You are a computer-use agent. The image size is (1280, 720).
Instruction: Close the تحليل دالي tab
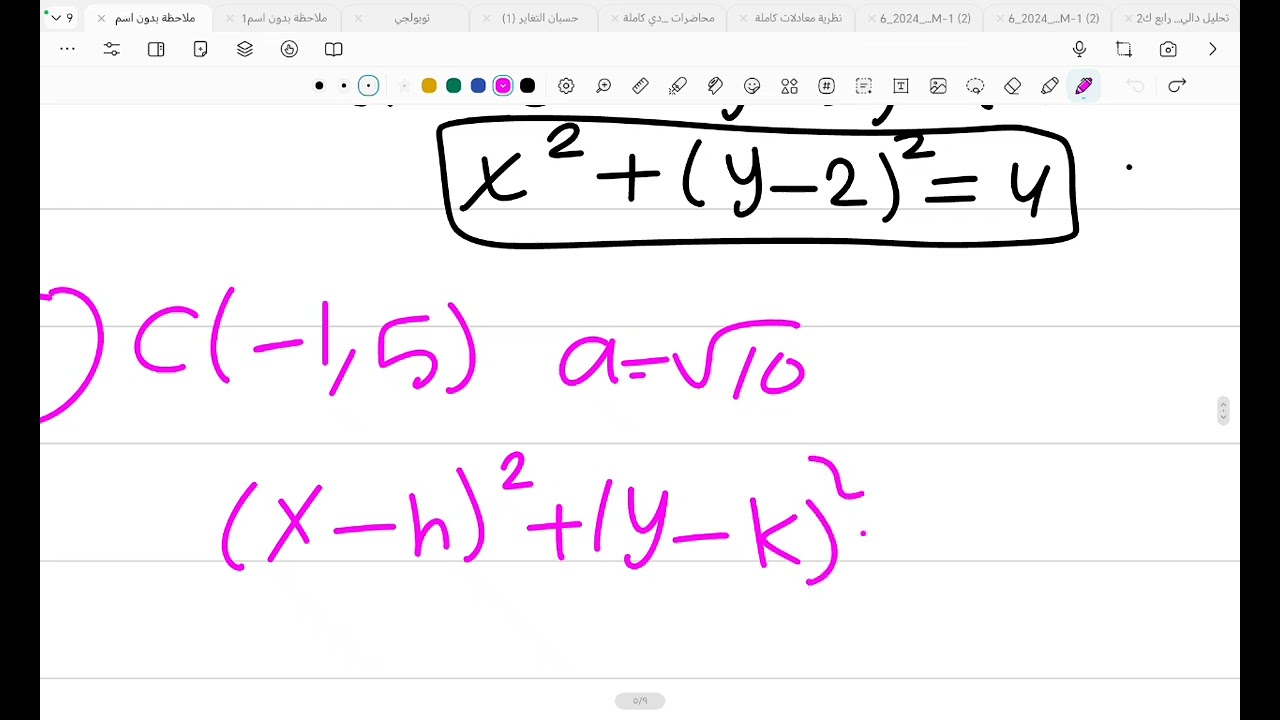(x=1127, y=18)
